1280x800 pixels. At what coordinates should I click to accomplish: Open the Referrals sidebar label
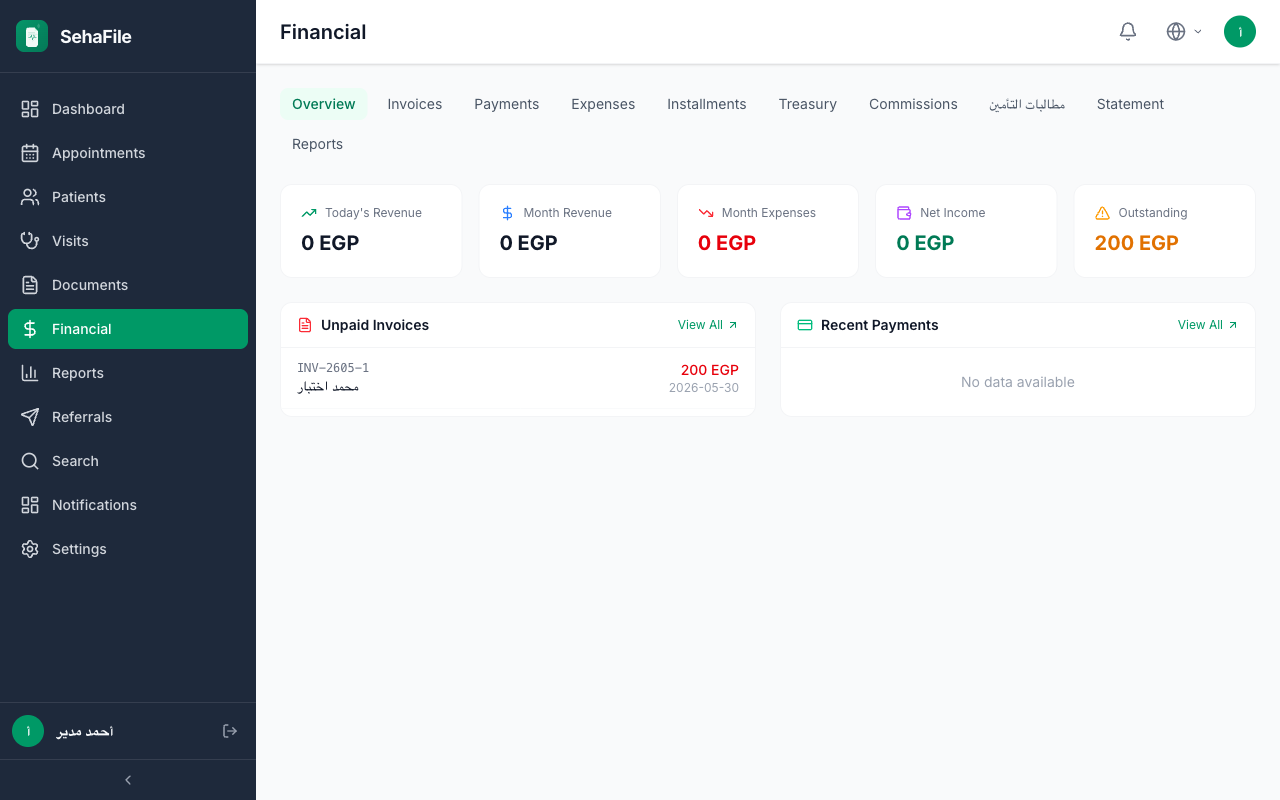click(x=82, y=417)
